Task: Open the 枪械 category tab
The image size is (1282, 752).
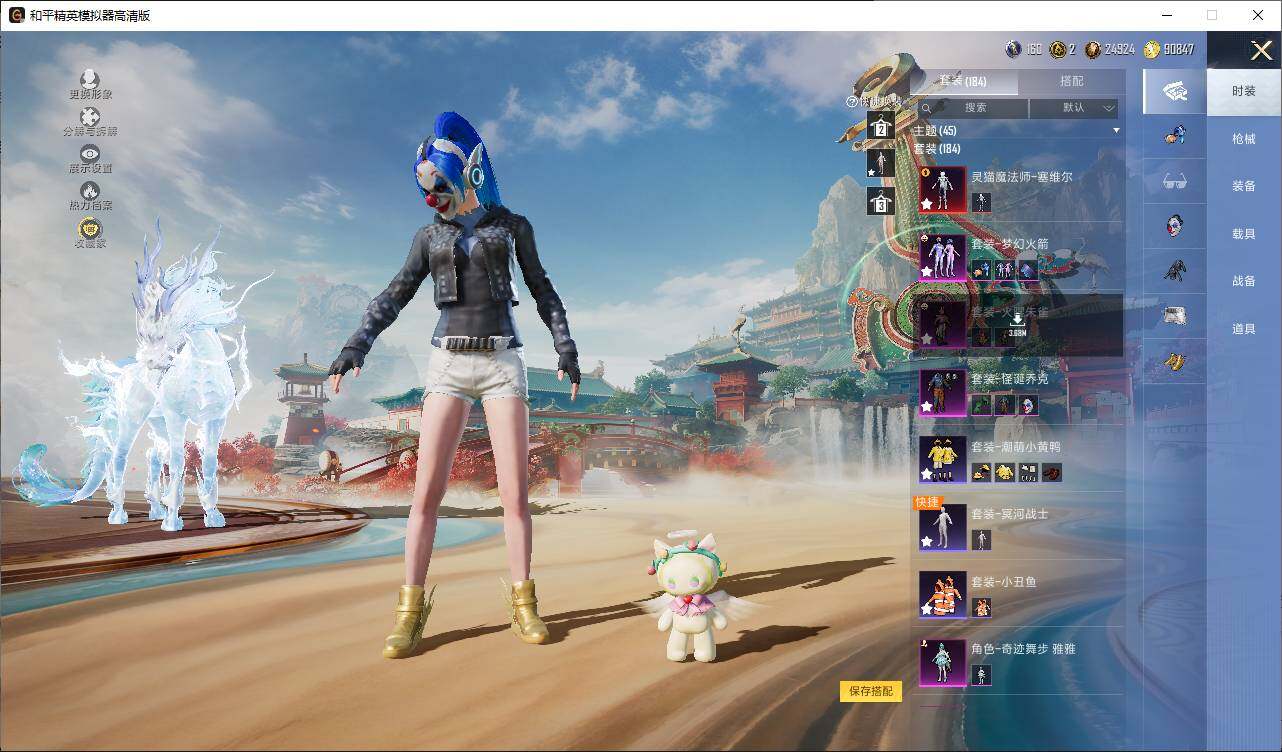Action: tap(1244, 139)
